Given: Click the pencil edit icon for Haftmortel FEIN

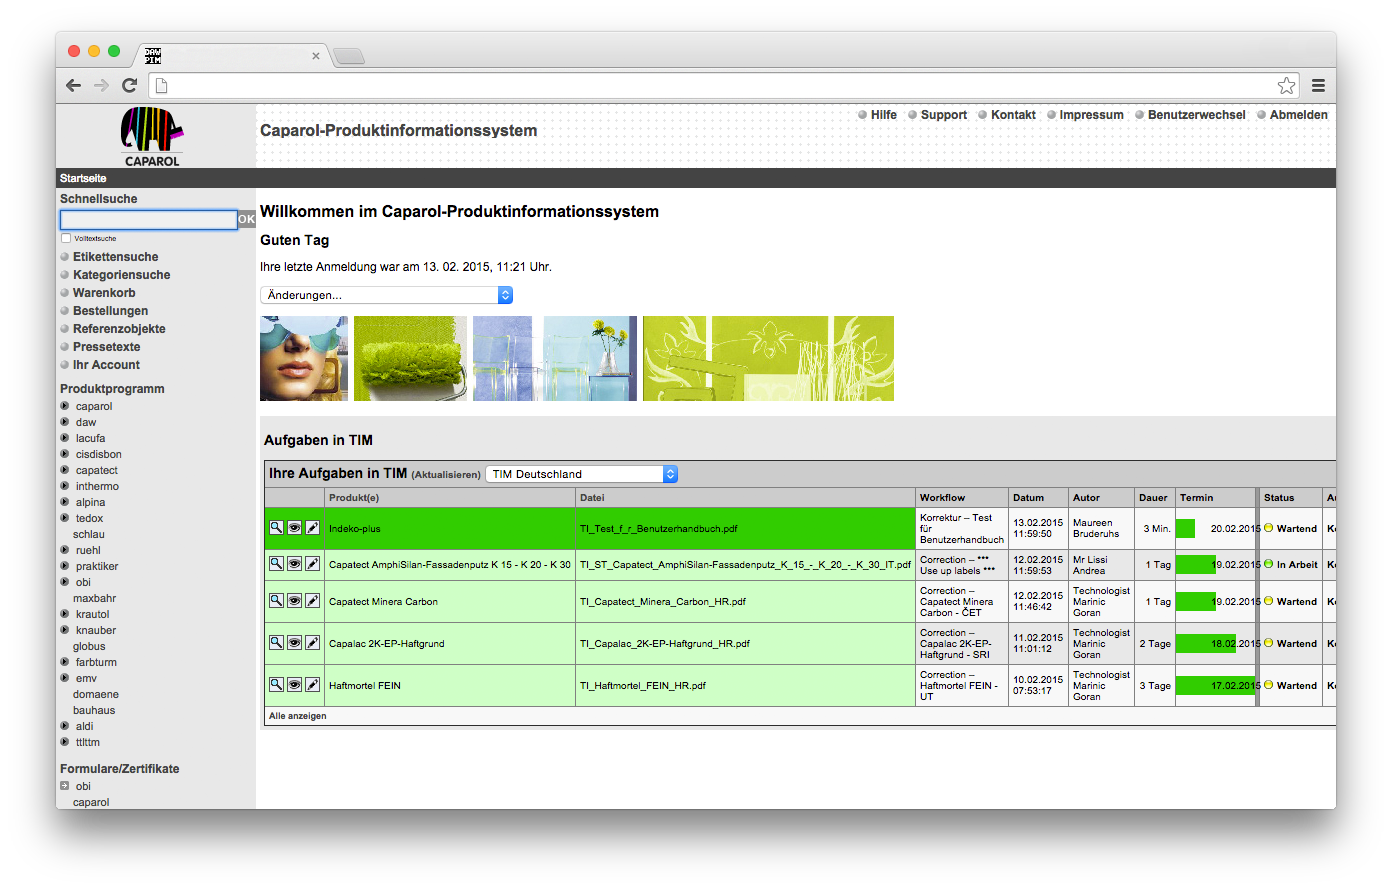Looking at the screenshot, I should [312, 685].
